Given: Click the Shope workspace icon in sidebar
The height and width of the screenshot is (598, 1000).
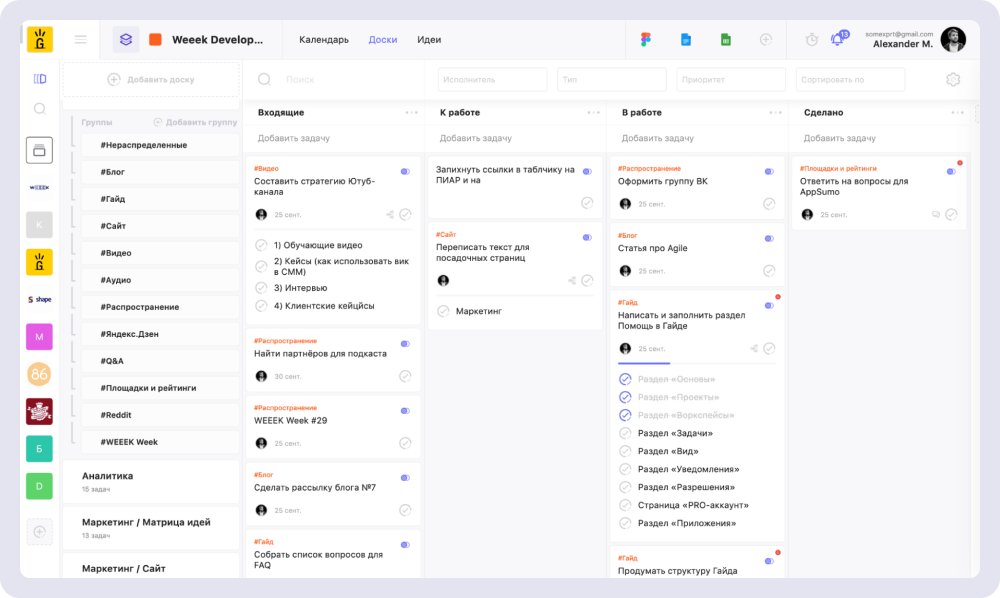Looking at the screenshot, I should pos(39,299).
